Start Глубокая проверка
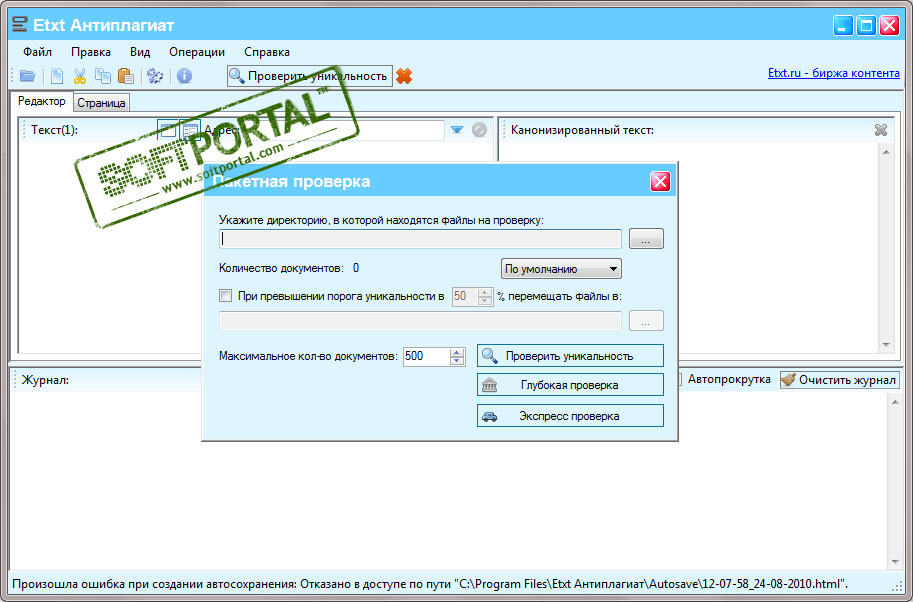913x602 pixels. click(x=570, y=385)
